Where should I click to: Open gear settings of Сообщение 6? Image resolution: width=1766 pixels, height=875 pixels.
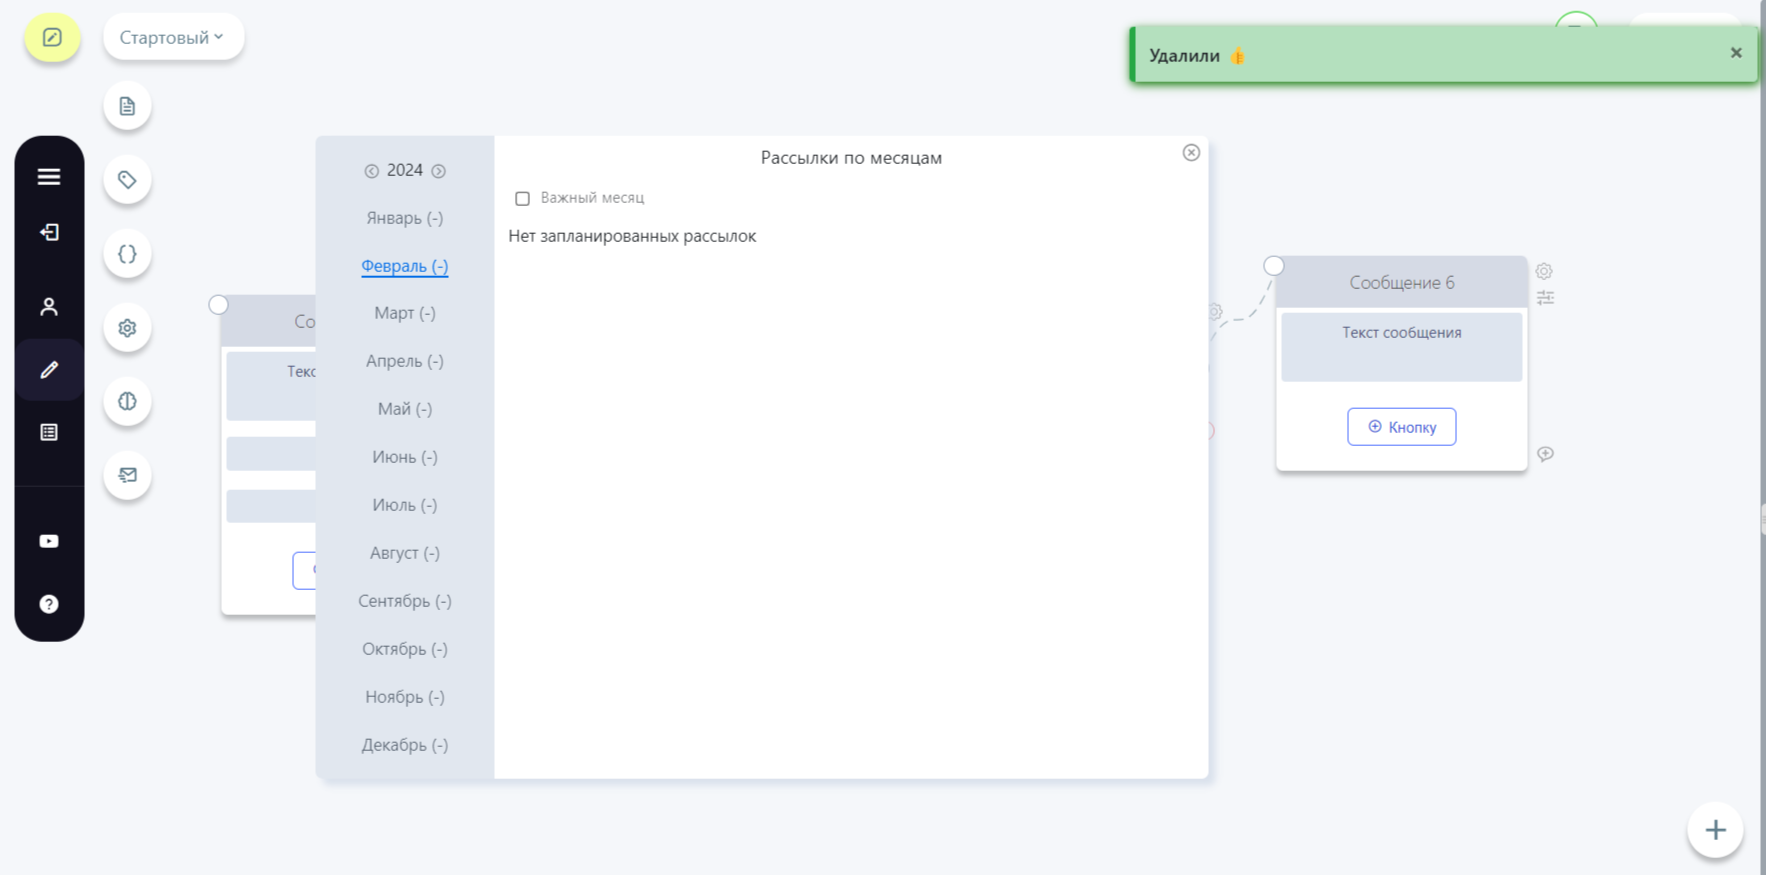pyautogui.click(x=1544, y=271)
